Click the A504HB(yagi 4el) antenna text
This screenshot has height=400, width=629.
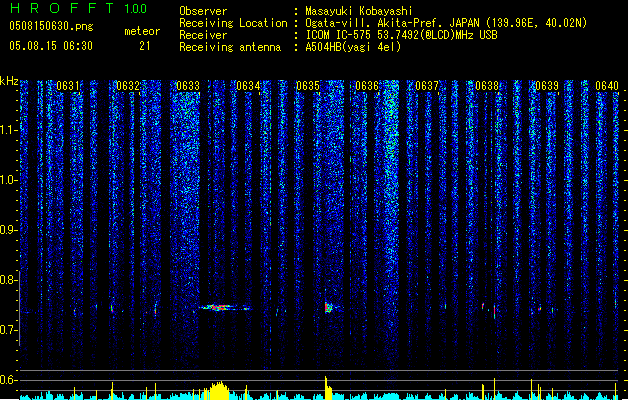pyautogui.click(x=353, y=47)
